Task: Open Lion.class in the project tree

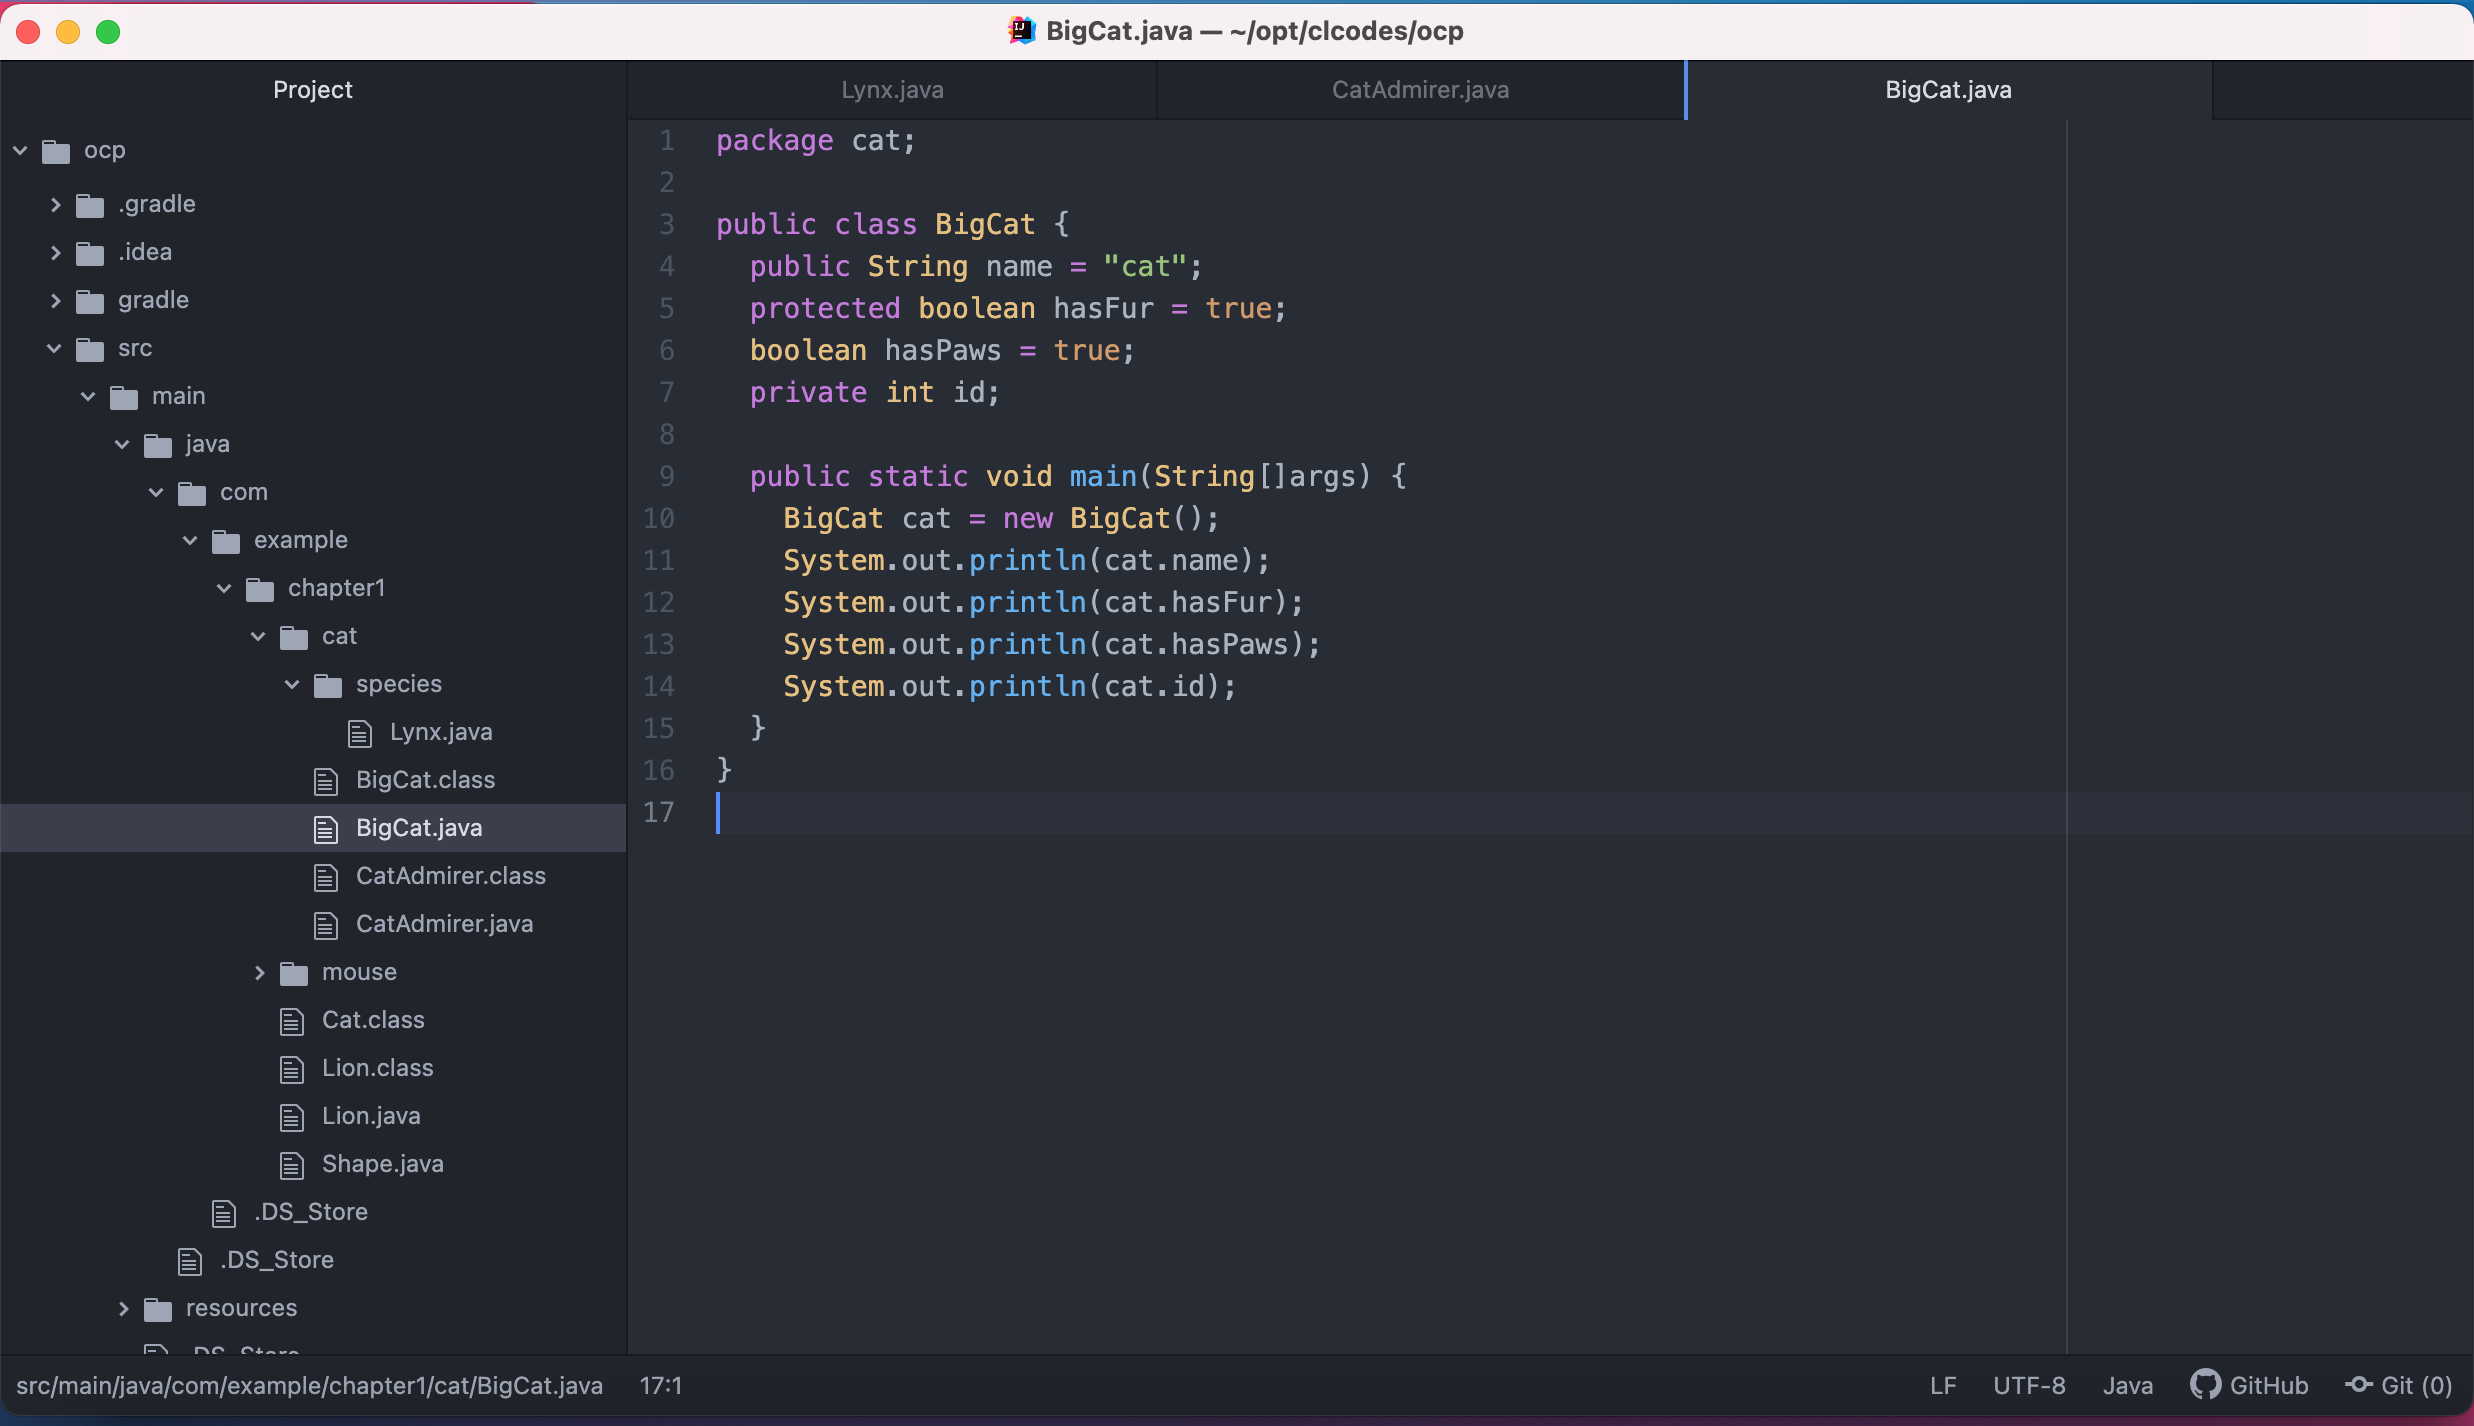Action: 377,1069
